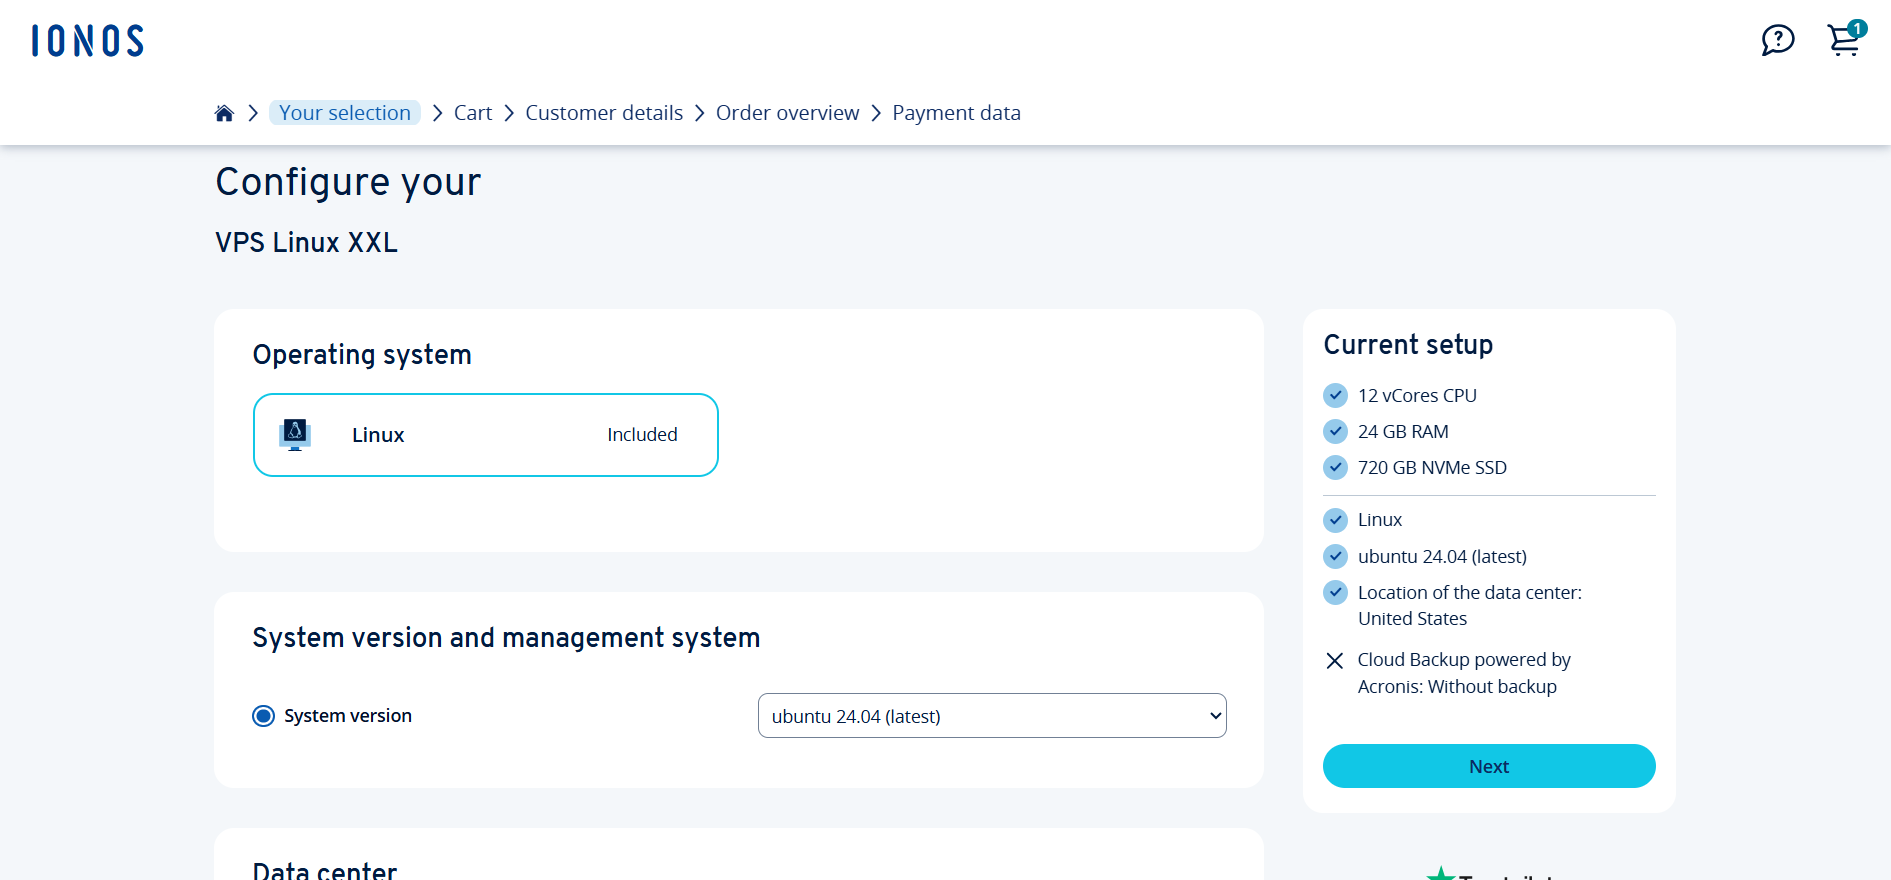This screenshot has width=1891, height=880.
Task: Click checkmark icon next to 24 GB RAM
Action: tap(1335, 432)
